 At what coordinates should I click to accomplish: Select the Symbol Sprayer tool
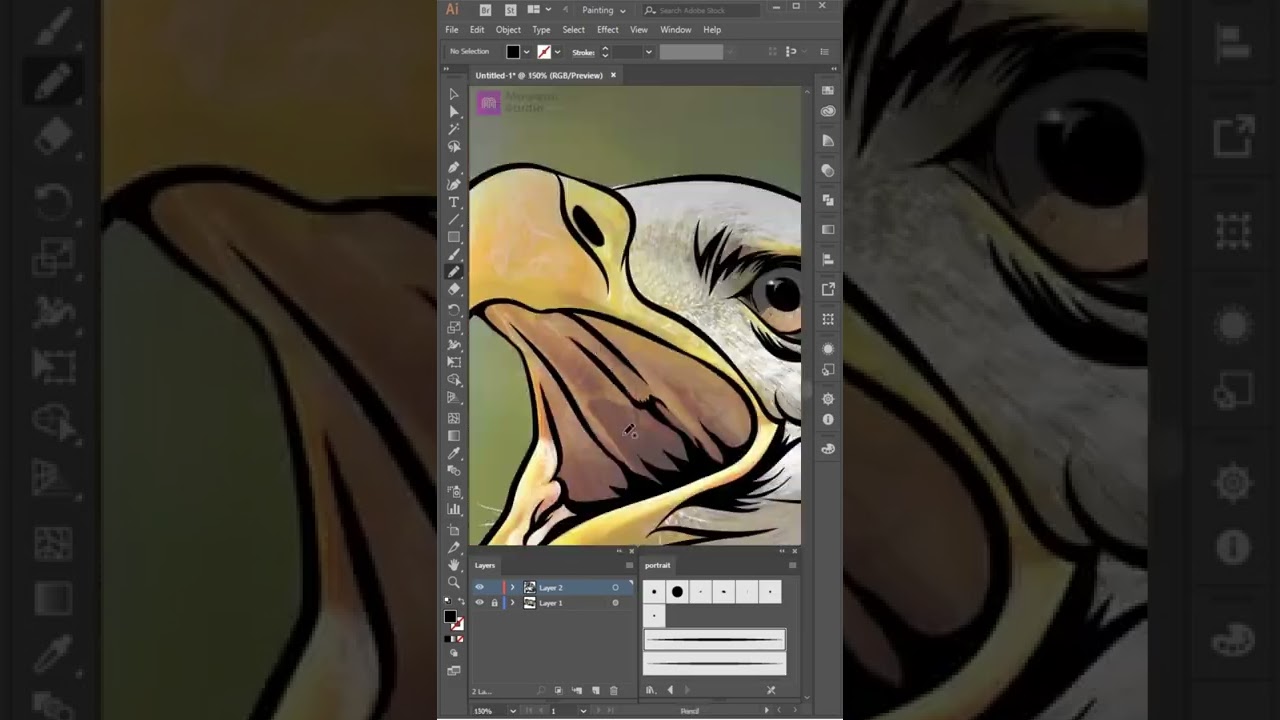click(454, 491)
